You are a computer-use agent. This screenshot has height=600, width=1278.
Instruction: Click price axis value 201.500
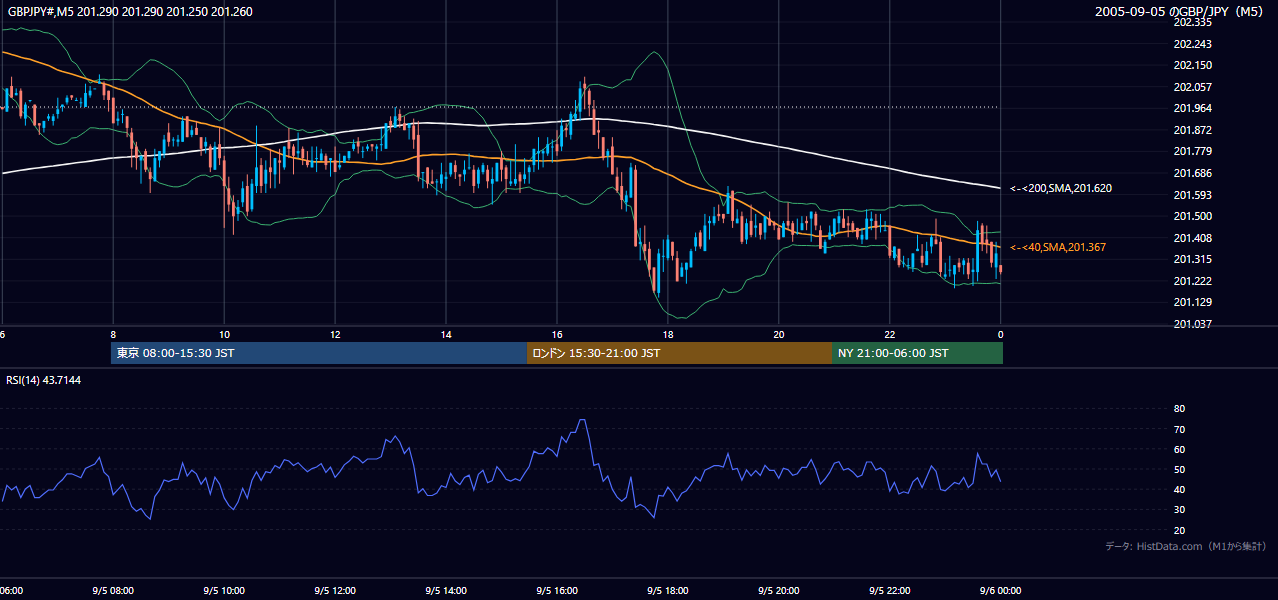point(1193,216)
